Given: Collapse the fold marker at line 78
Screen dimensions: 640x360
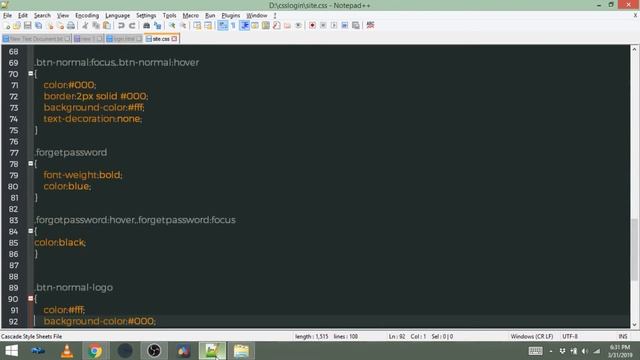Looking at the screenshot, I should pos(31,163).
